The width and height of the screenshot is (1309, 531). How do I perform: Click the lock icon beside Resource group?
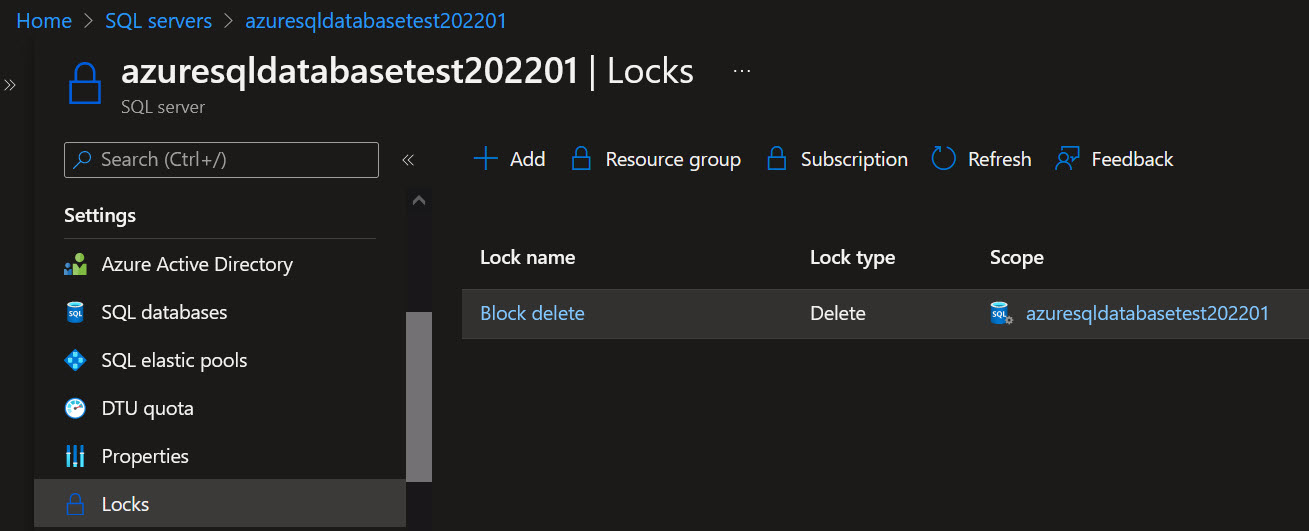tap(581, 159)
